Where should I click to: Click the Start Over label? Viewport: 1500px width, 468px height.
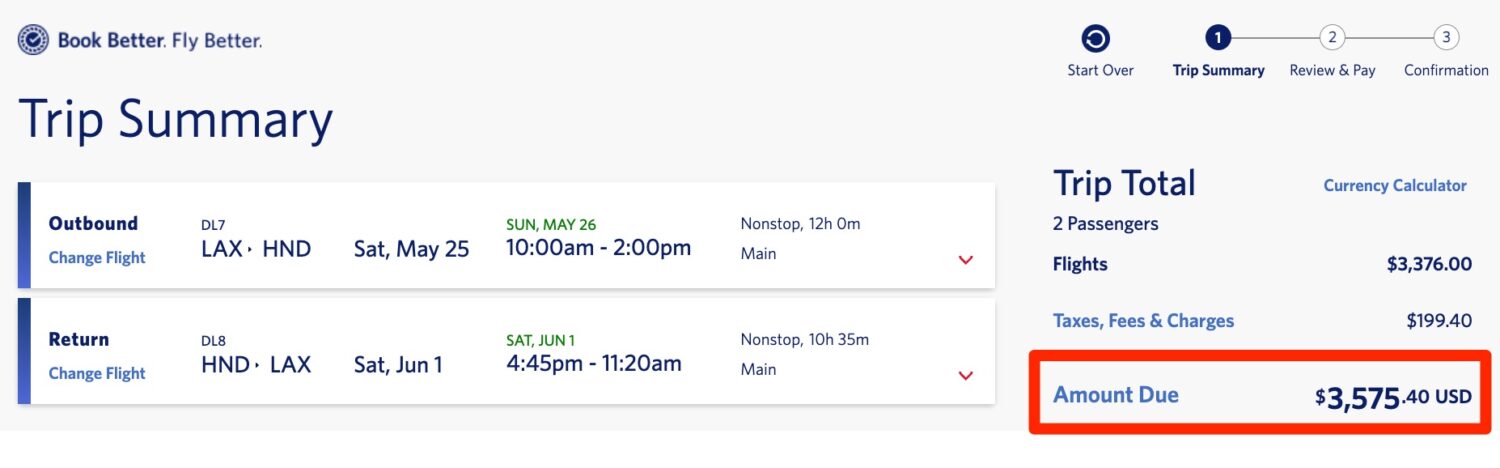coord(1100,71)
